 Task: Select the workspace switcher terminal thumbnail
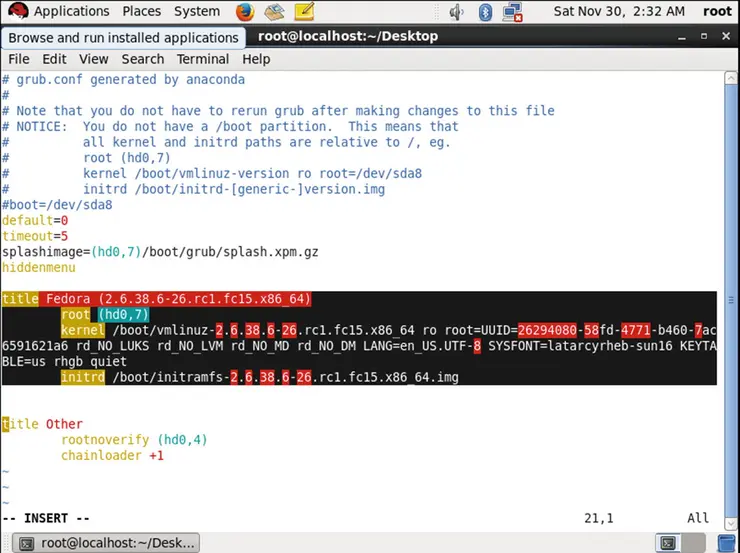[669, 543]
